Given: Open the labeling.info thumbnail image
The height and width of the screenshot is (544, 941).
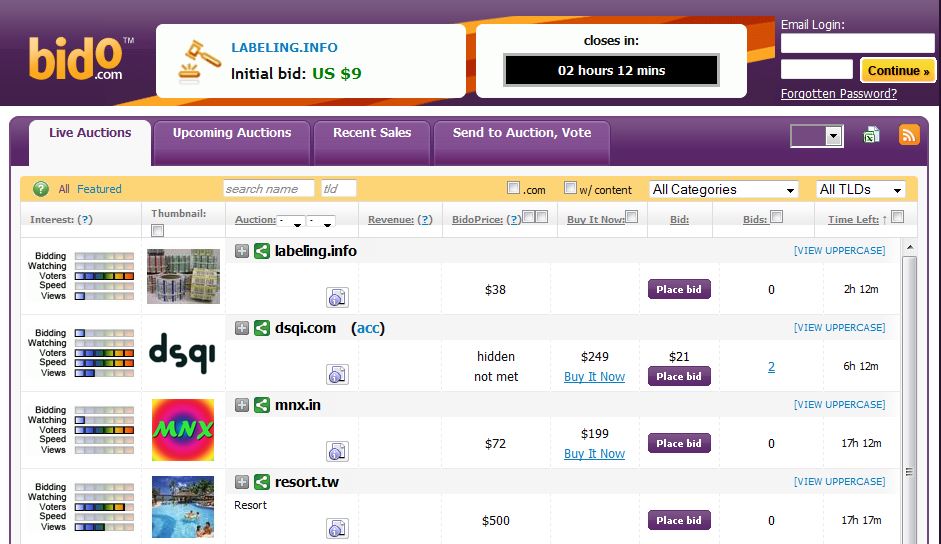Looking at the screenshot, I should point(183,276).
